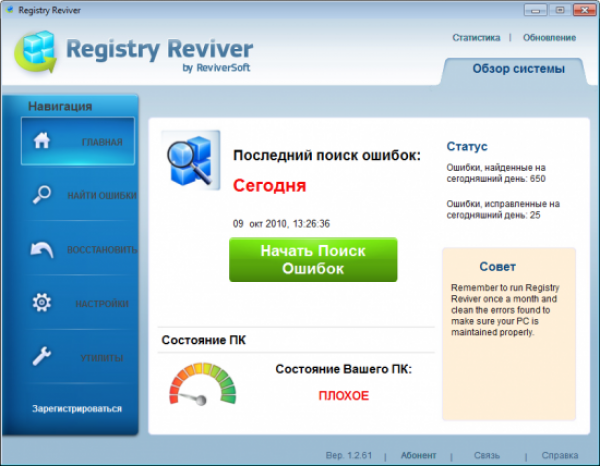Open Справка footer link

click(x=559, y=455)
